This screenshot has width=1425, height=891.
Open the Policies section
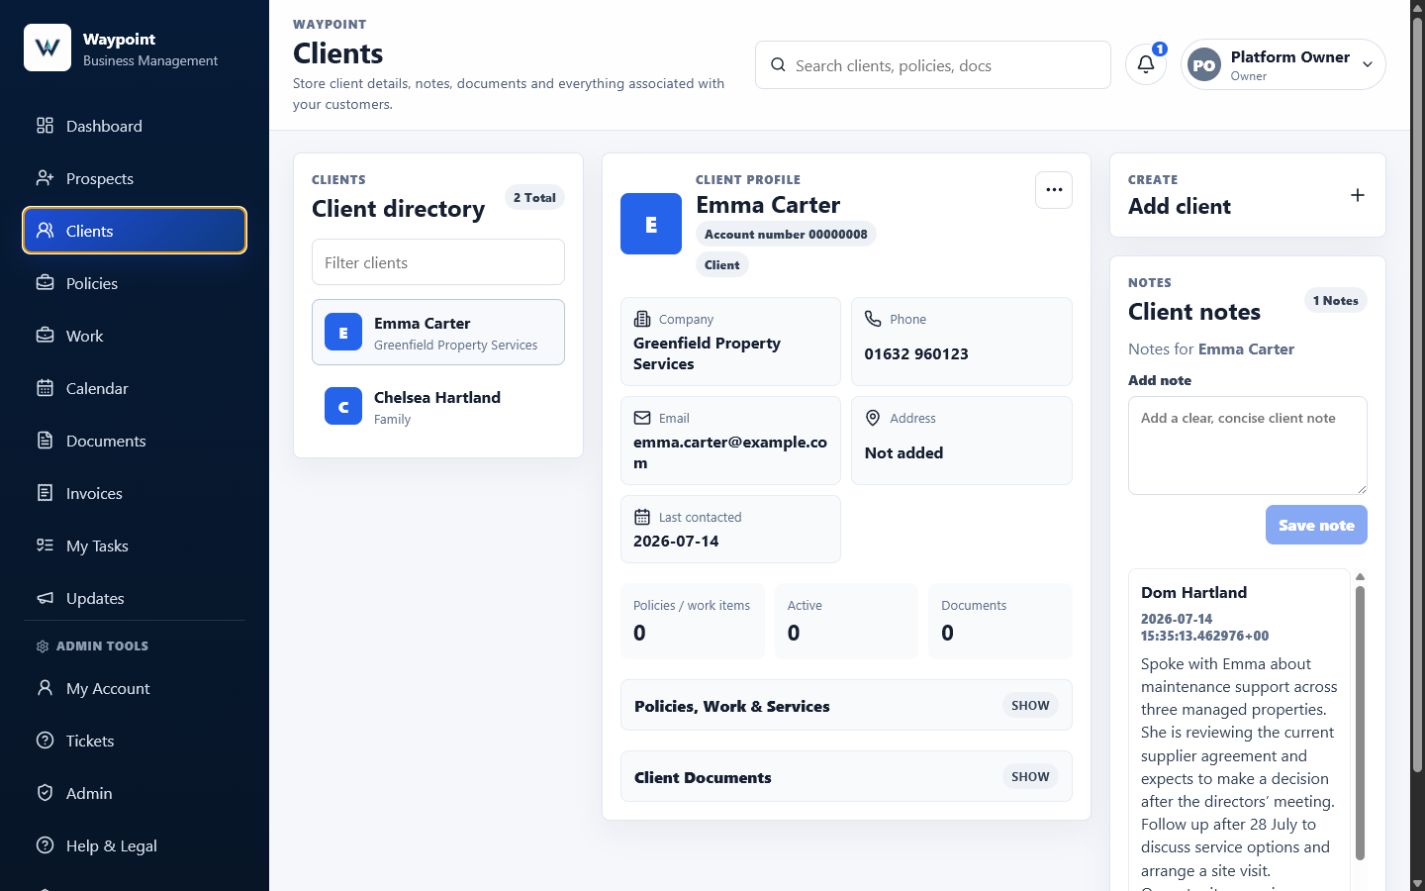(x=134, y=283)
